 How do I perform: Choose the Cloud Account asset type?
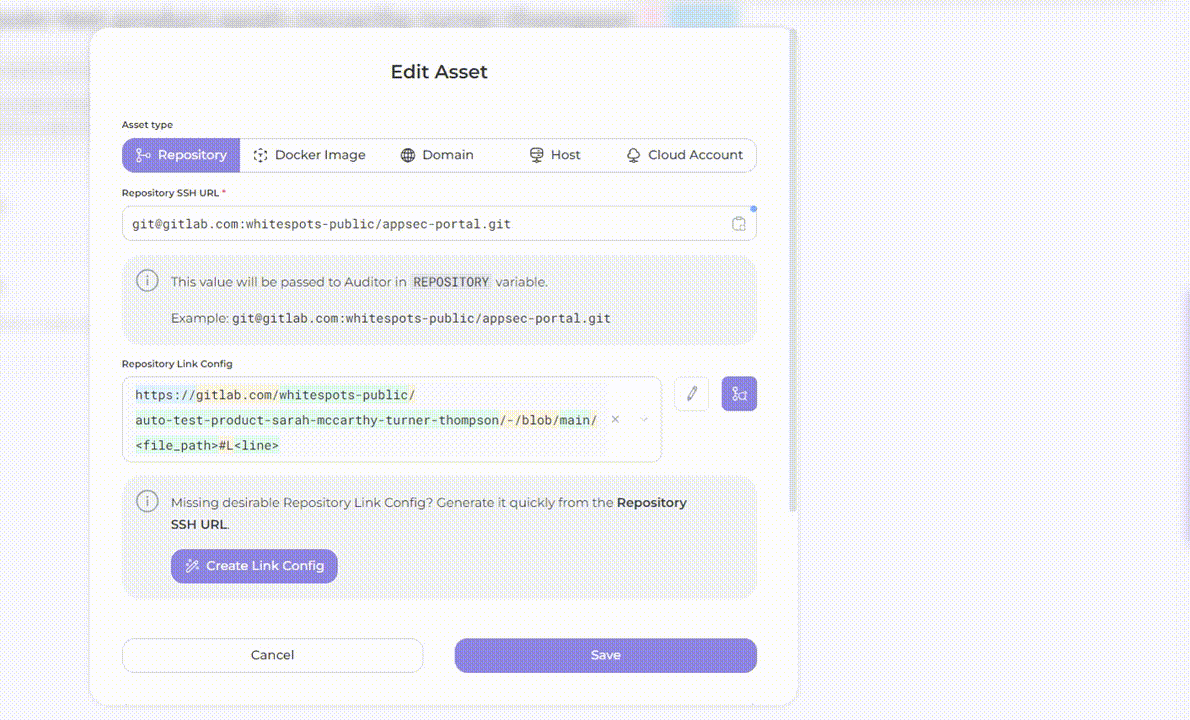[685, 155]
